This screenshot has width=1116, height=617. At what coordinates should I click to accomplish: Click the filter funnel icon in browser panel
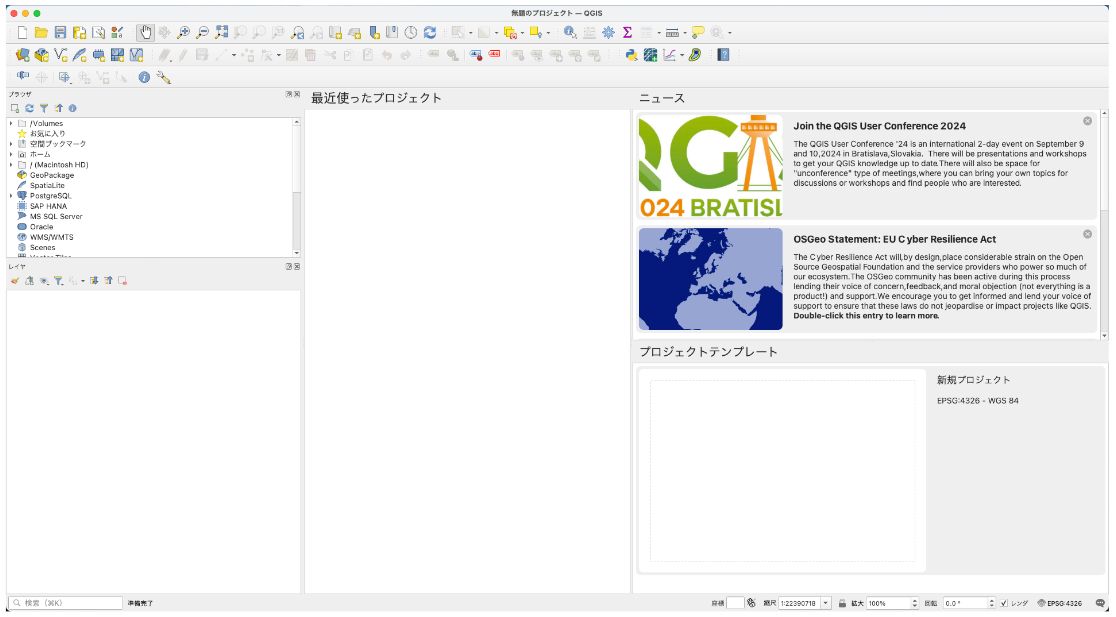point(43,108)
